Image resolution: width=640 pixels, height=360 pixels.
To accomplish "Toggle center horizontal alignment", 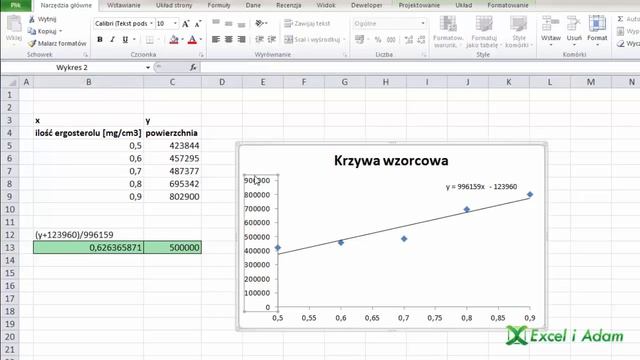I will point(229,40).
